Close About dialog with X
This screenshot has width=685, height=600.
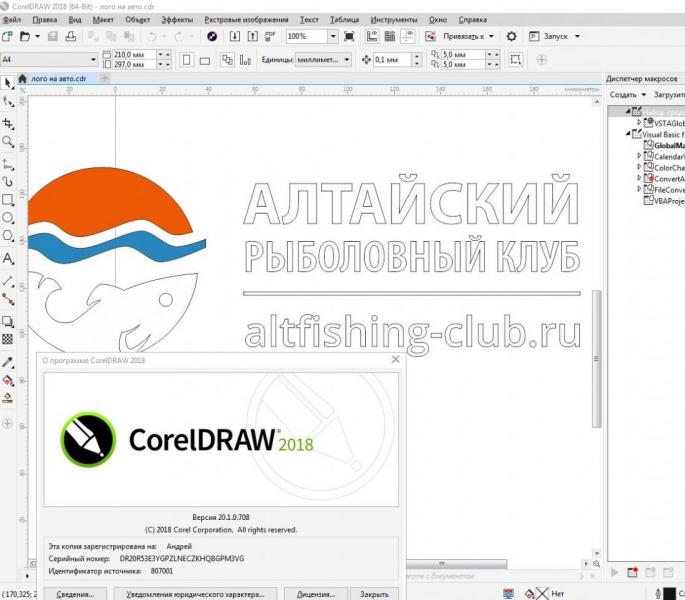click(x=395, y=359)
